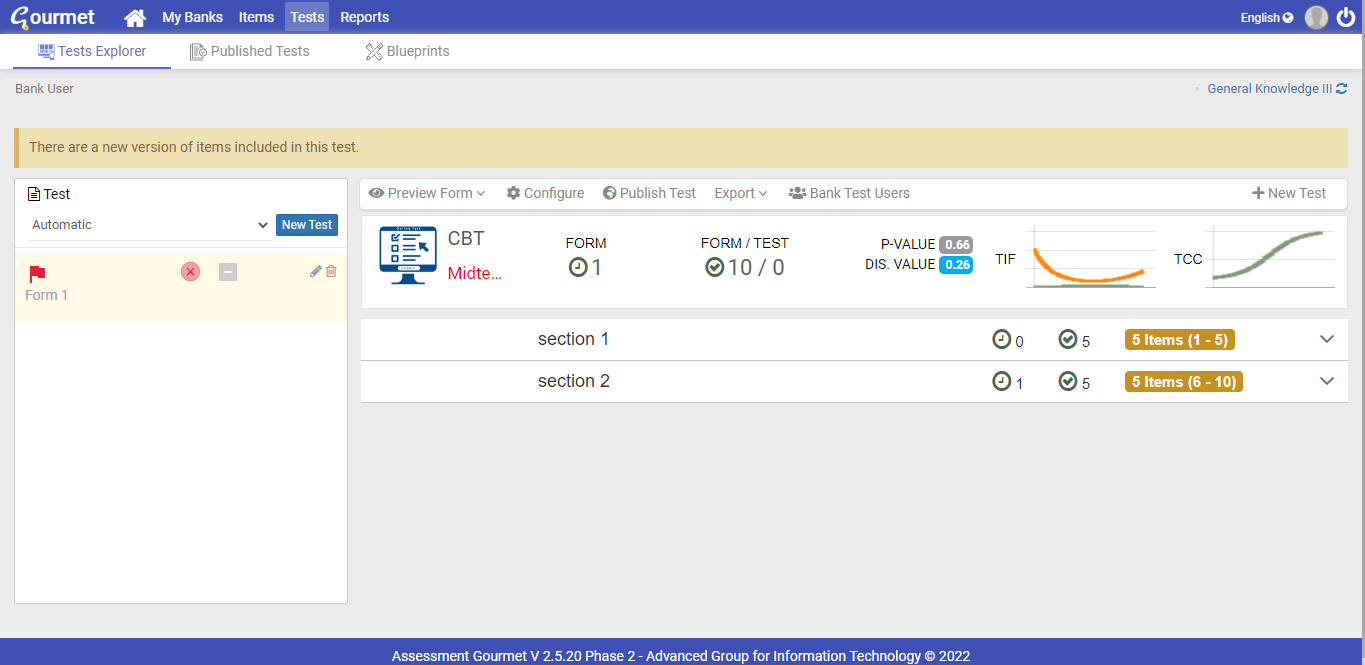Image resolution: width=1365 pixels, height=665 pixels.
Task: Toggle the gray minus box on Form 1
Action: [x=228, y=272]
